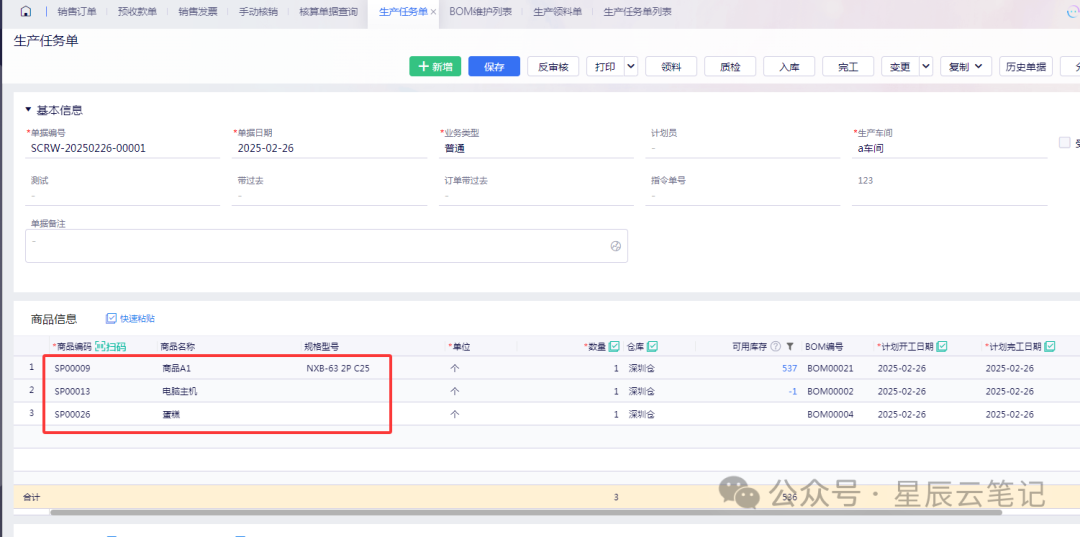Click the 电脑主机 name cell

179,391
